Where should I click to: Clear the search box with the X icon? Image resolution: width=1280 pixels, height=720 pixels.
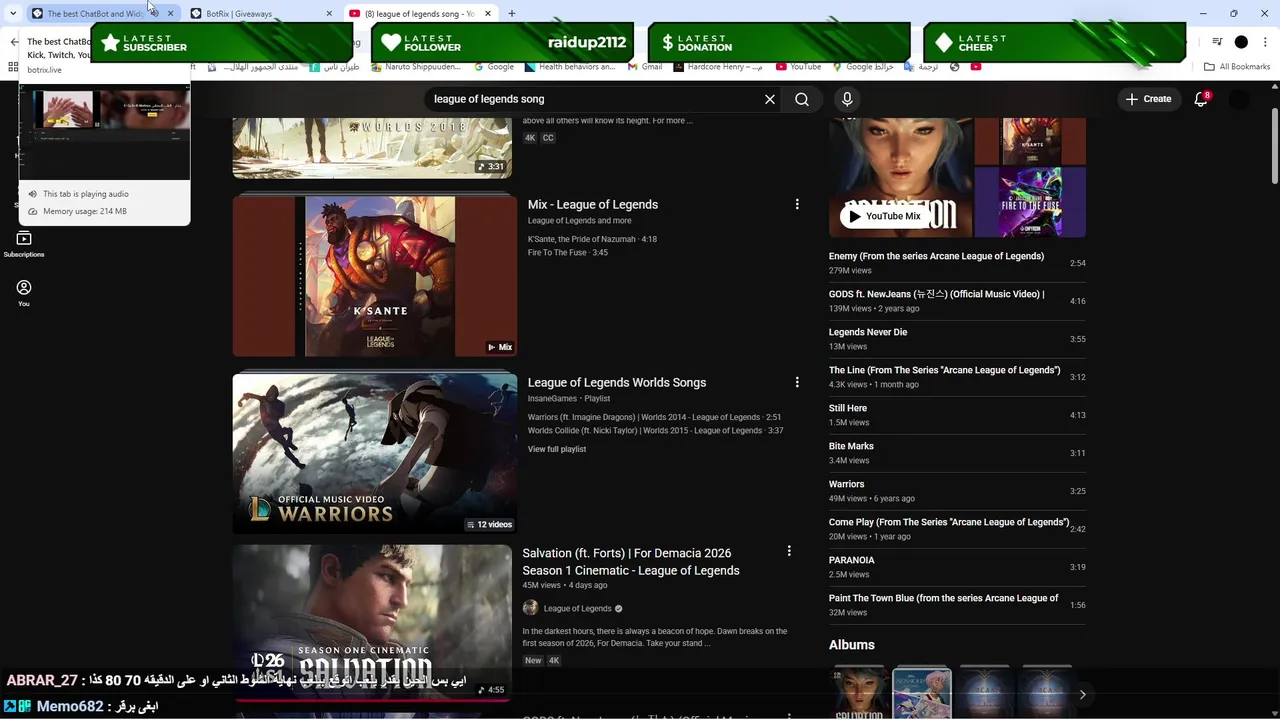(x=770, y=99)
